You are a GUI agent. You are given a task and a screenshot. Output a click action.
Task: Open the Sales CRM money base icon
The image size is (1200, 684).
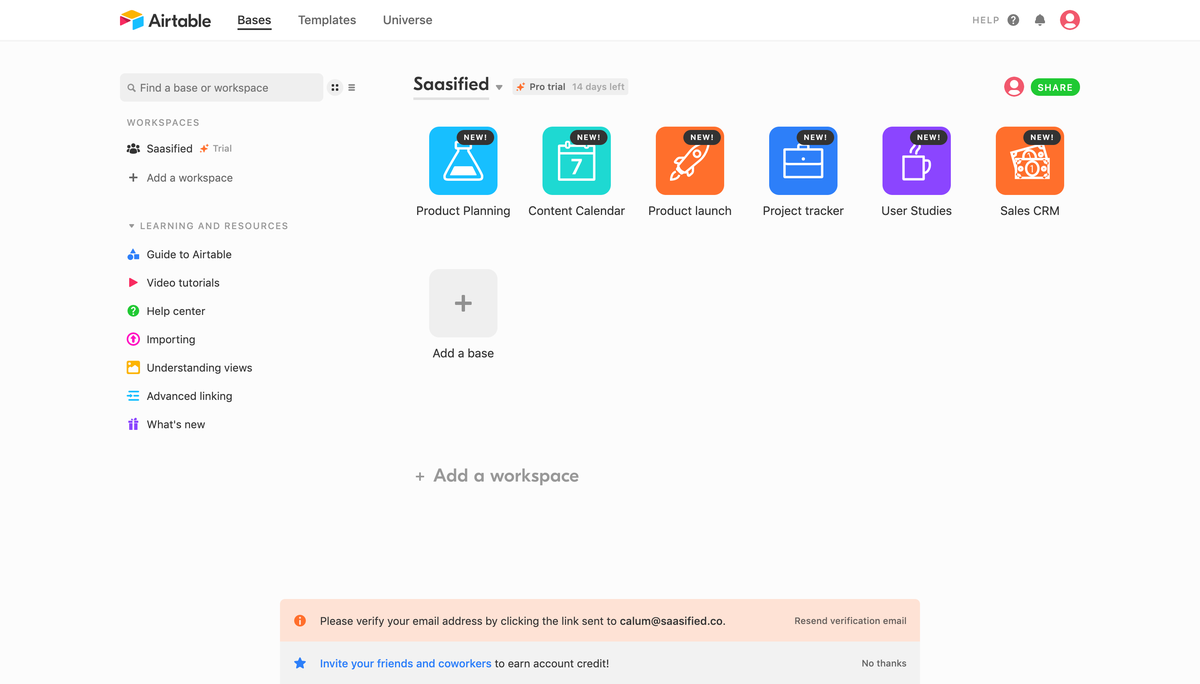coord(1030,161)
